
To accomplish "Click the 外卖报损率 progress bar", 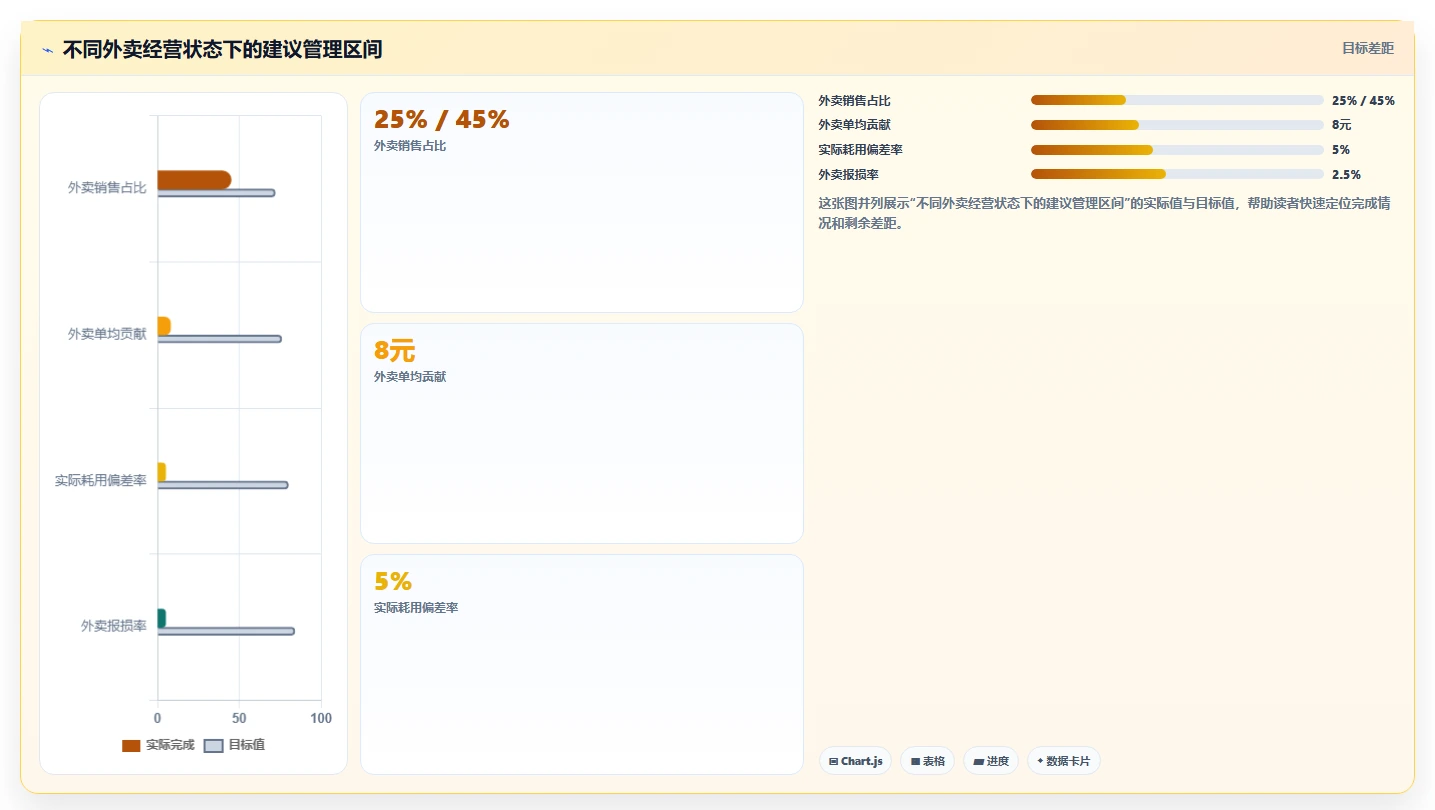I will pos(1177,174).
